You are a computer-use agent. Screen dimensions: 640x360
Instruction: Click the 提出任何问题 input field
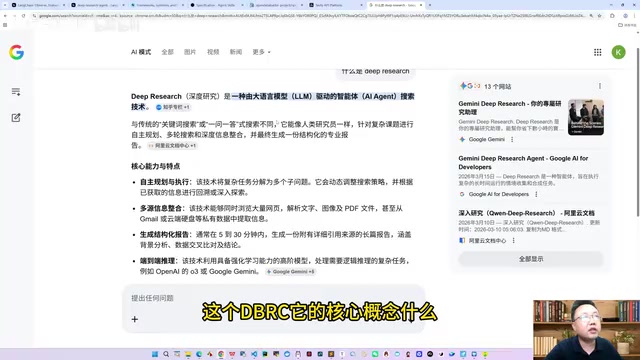(x=273, y=298)
